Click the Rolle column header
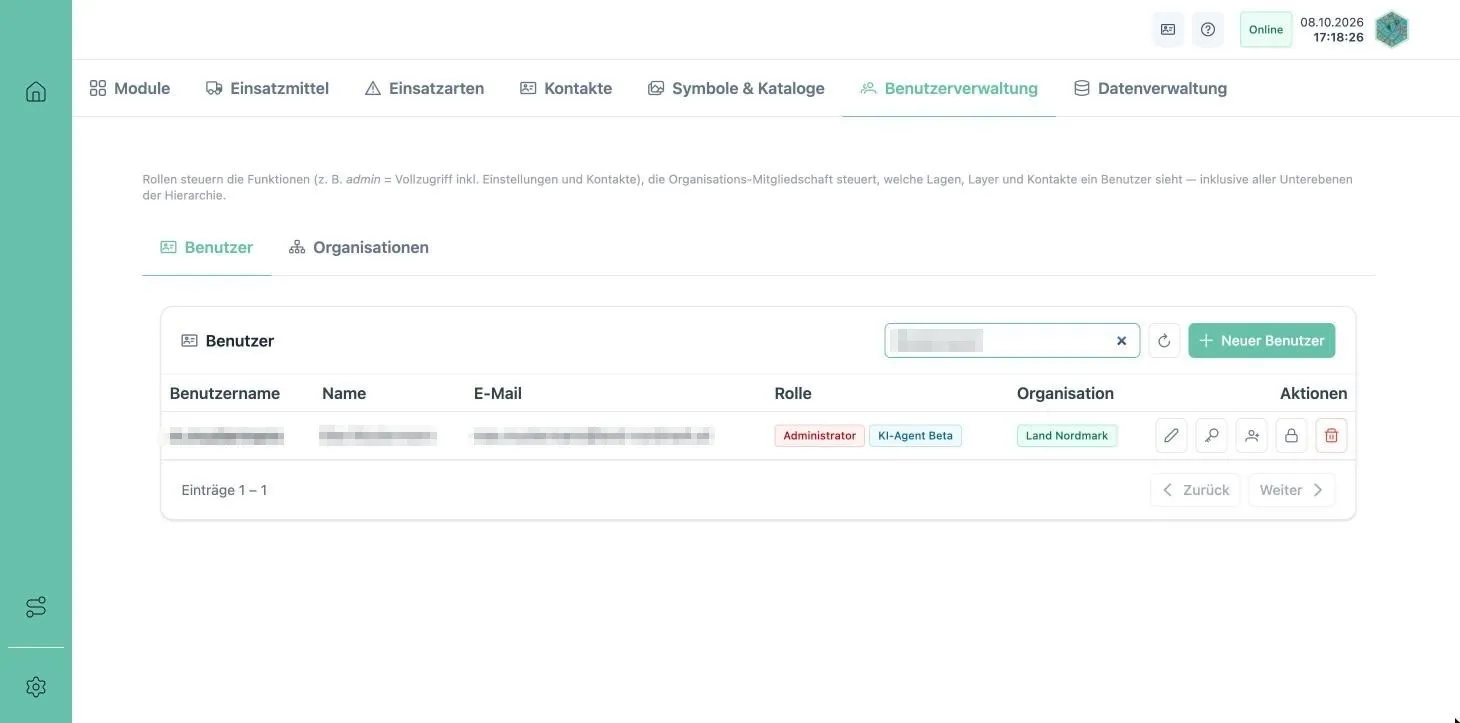 pos(793,393)
